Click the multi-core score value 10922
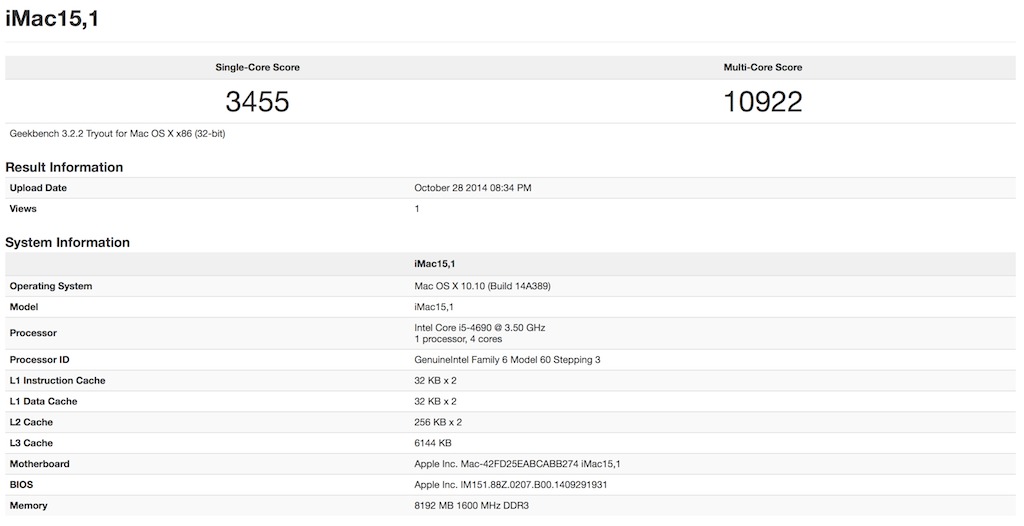The image size is (1024, 526). point(763,102)
